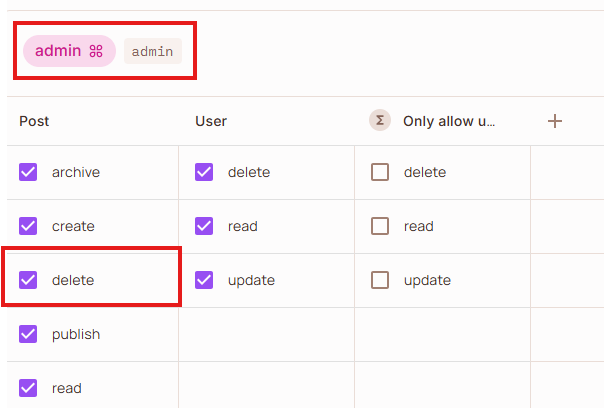Uncheck Post read permission
The image size is (604, 408).
[x=28, y=388]
